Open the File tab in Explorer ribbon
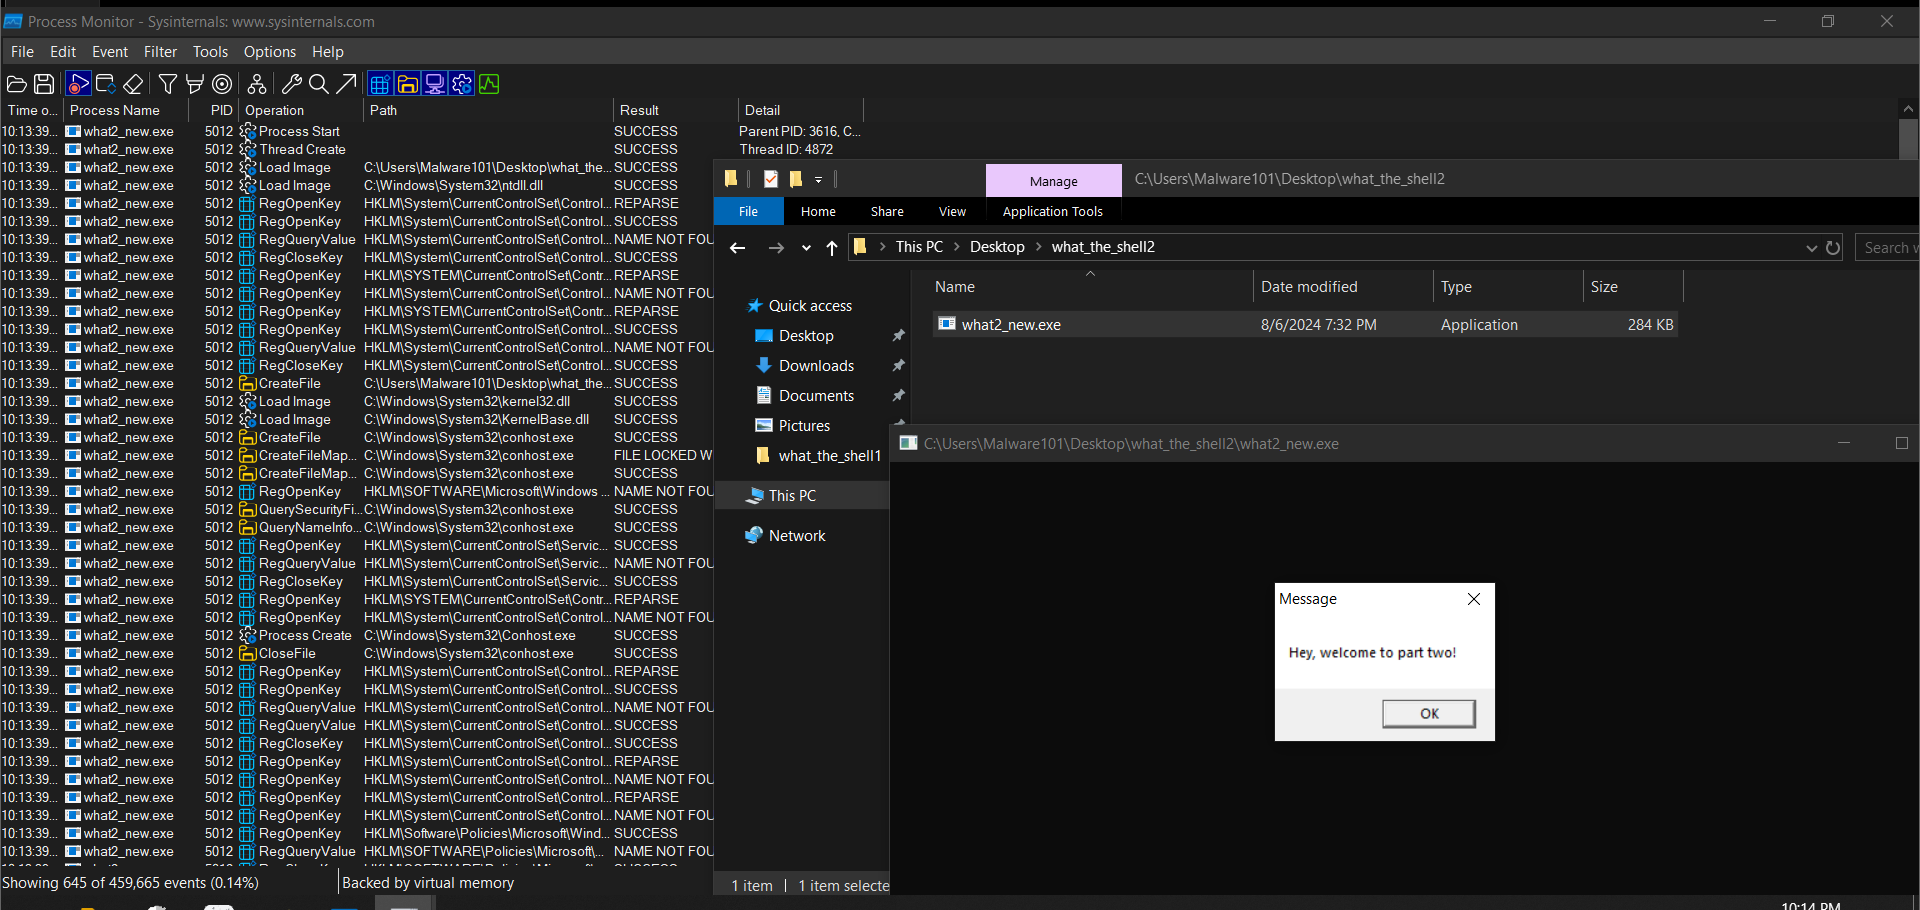The height and width of the screenshot is (910, 1920). coord(749,211)
